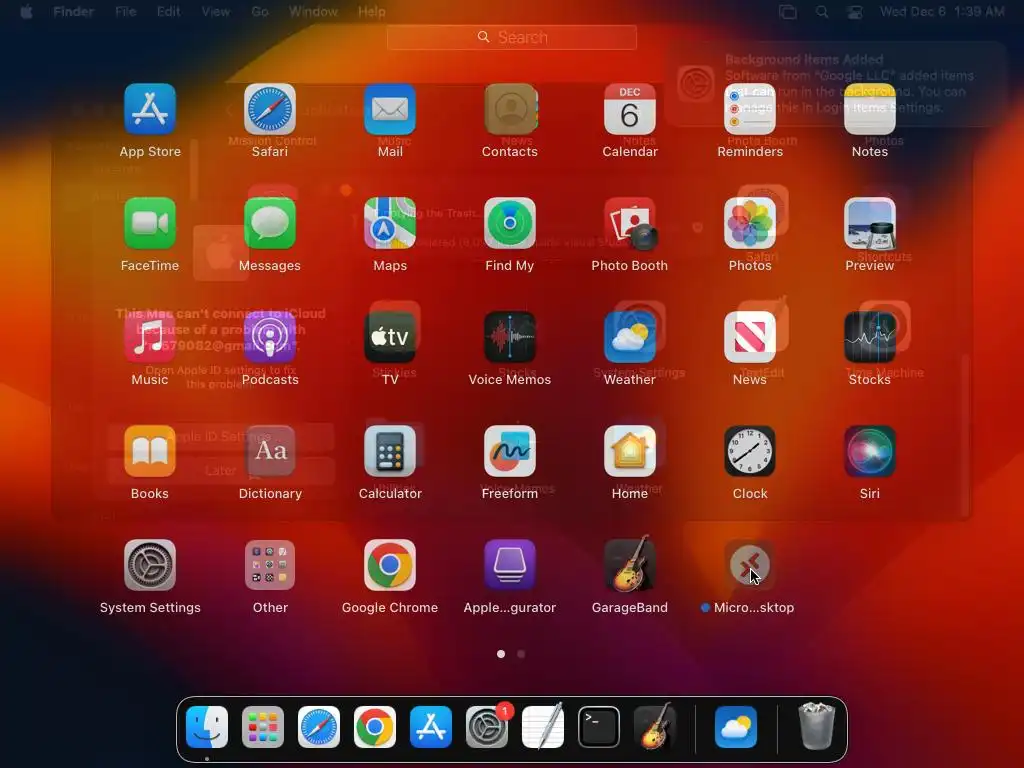
Task: Open Clock app icon
Action: (750, 451)
